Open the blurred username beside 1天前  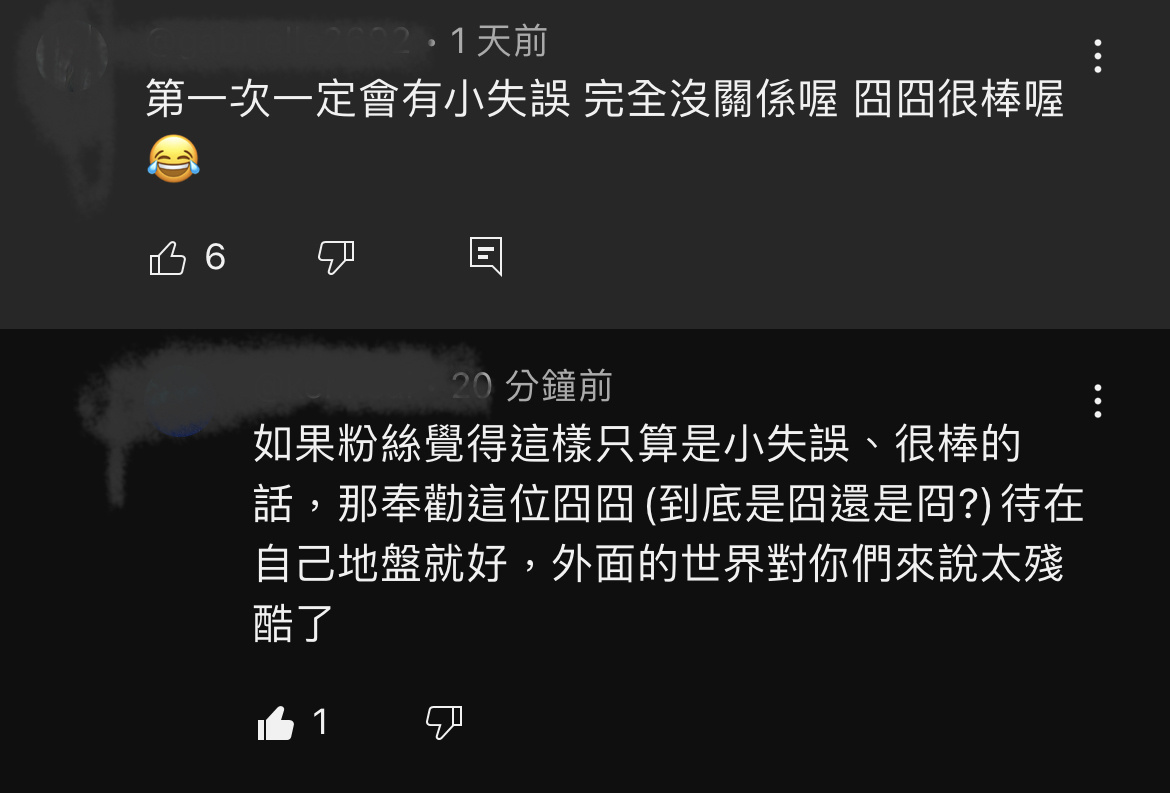[278, 41]
